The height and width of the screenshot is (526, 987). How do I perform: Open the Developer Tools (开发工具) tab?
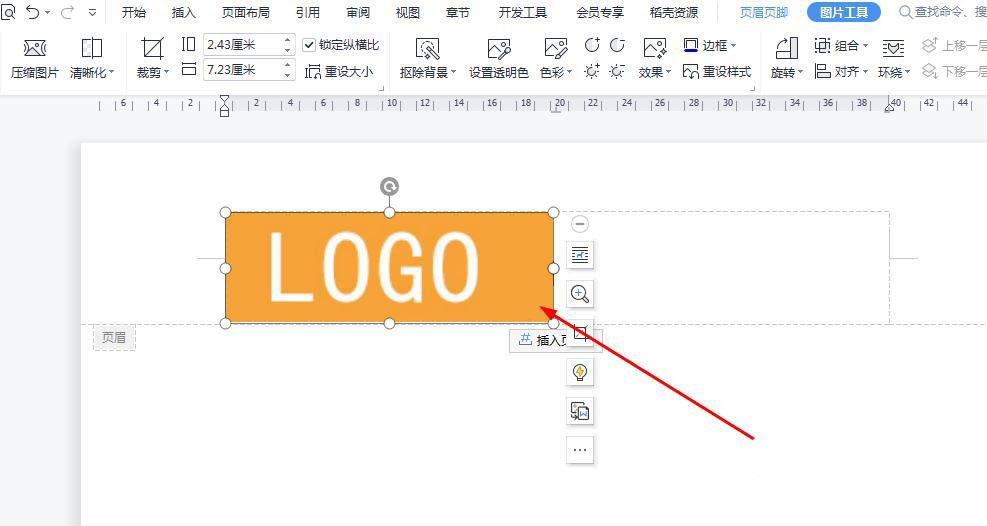(x=523, y=12)
